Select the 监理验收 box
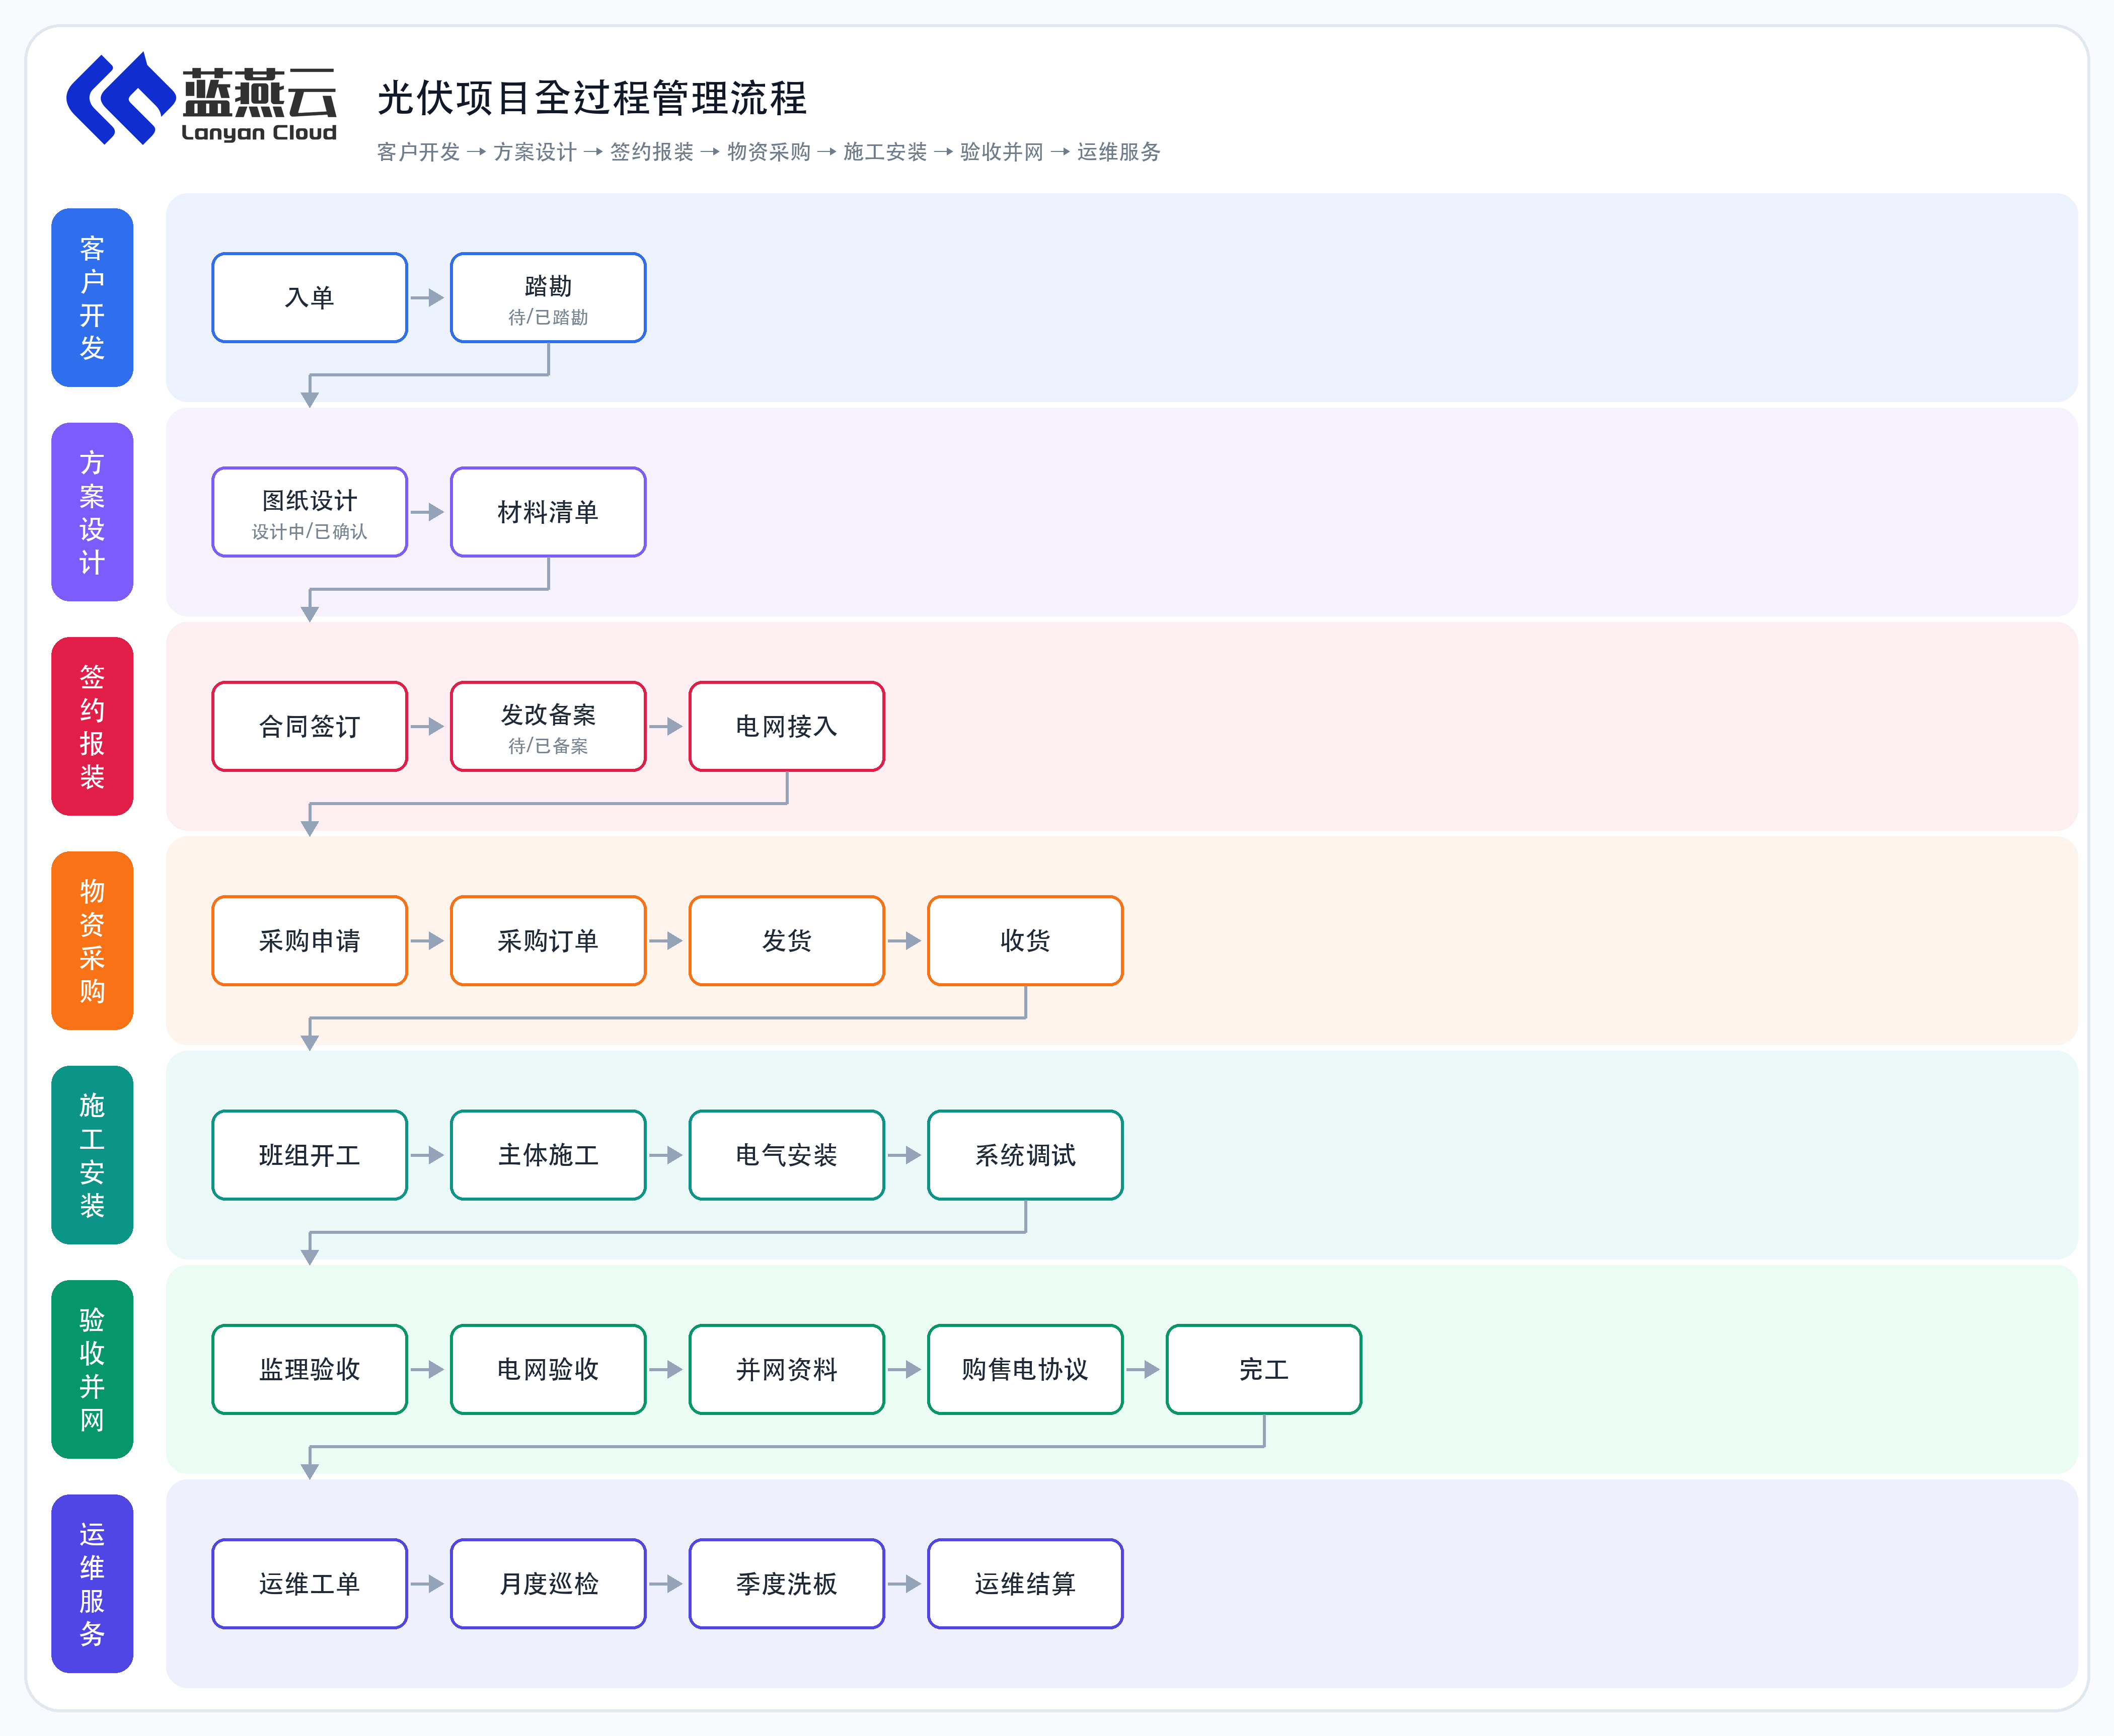The image size is (2114, 1736). [x=310, y=1369]
